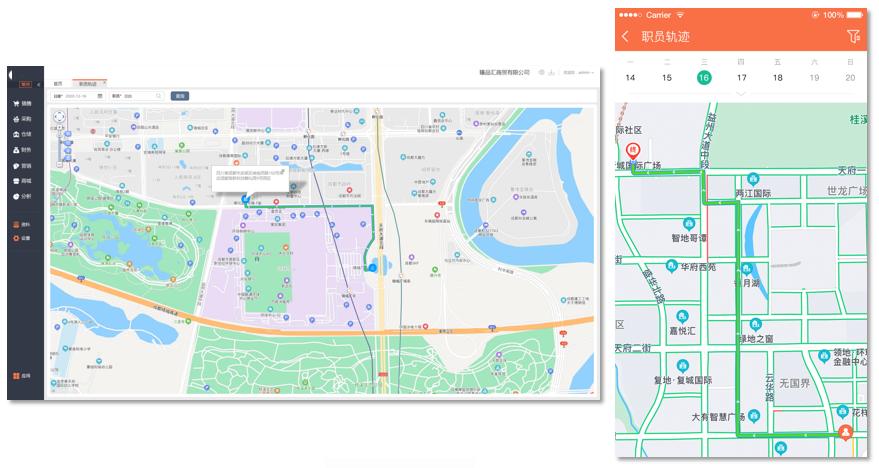The image size is (879, 468).
Task: Click the 复地·复城国际 building marker
Action: [x=682, y=366]
